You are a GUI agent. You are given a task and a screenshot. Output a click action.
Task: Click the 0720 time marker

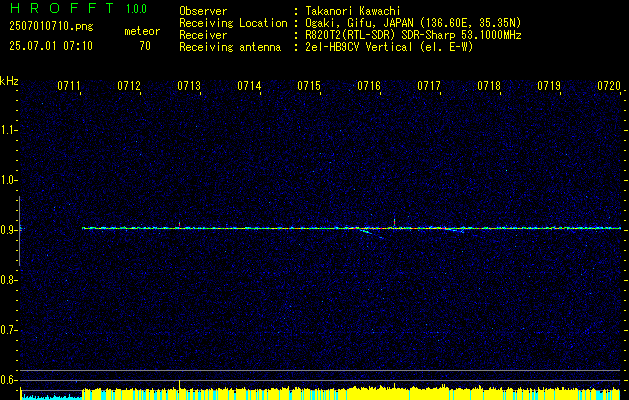tap(609, 86)
